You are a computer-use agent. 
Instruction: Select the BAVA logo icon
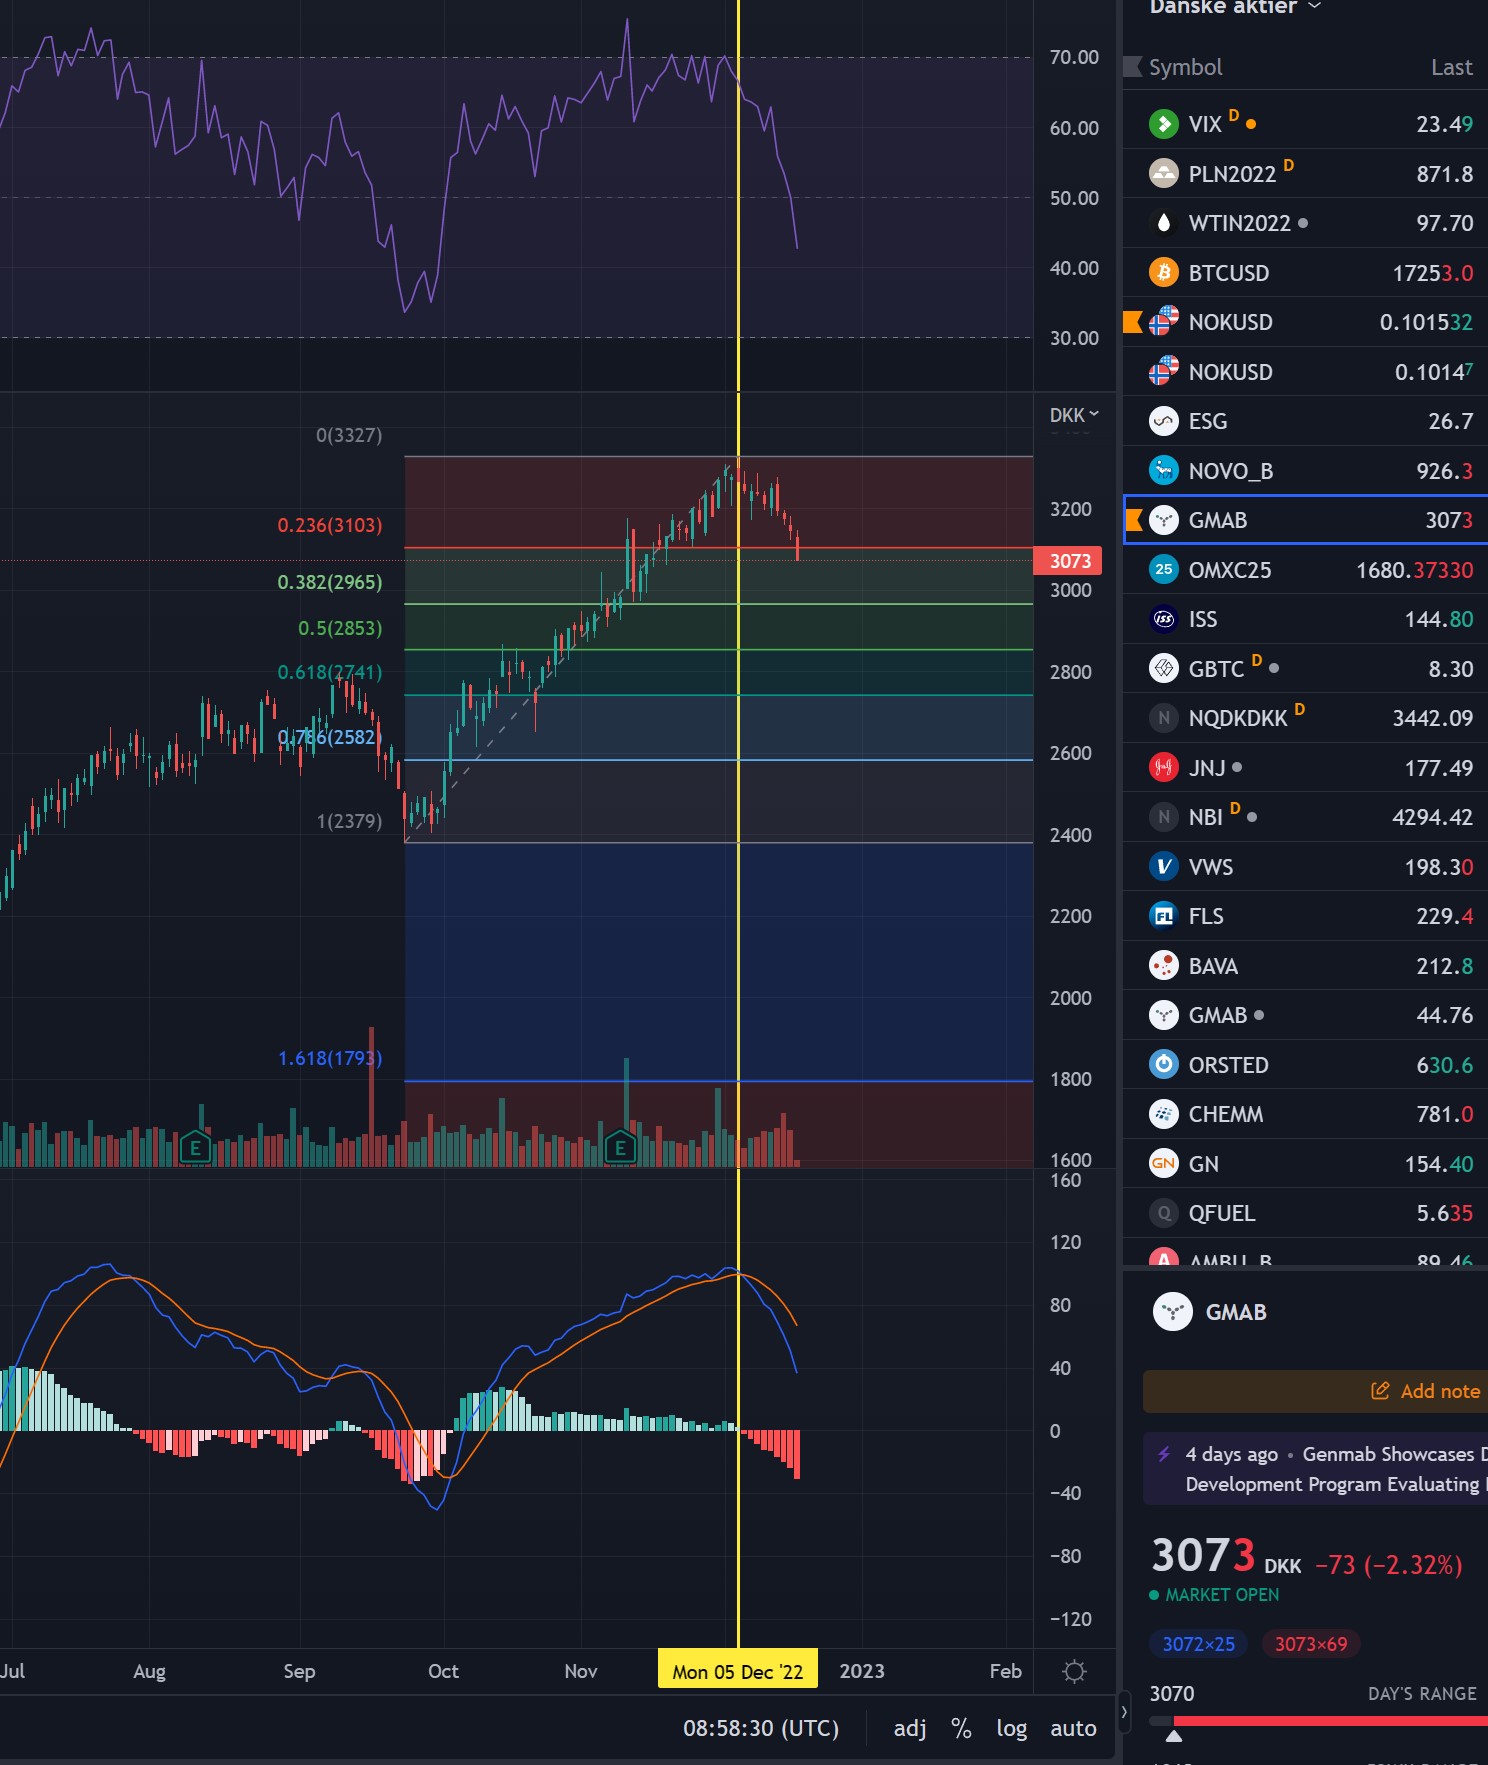pos(1163,966)
